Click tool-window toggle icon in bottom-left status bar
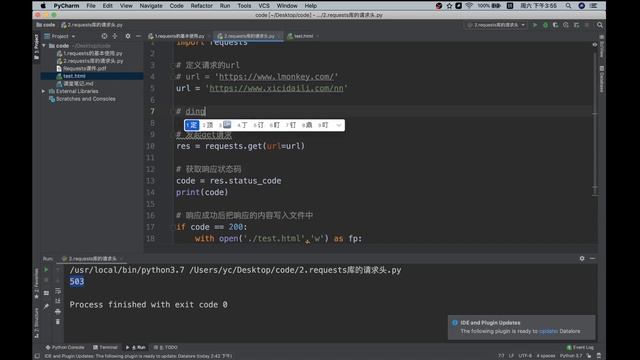Image resolution: width=640 pixels, height=360 pixels. (37, 356)
